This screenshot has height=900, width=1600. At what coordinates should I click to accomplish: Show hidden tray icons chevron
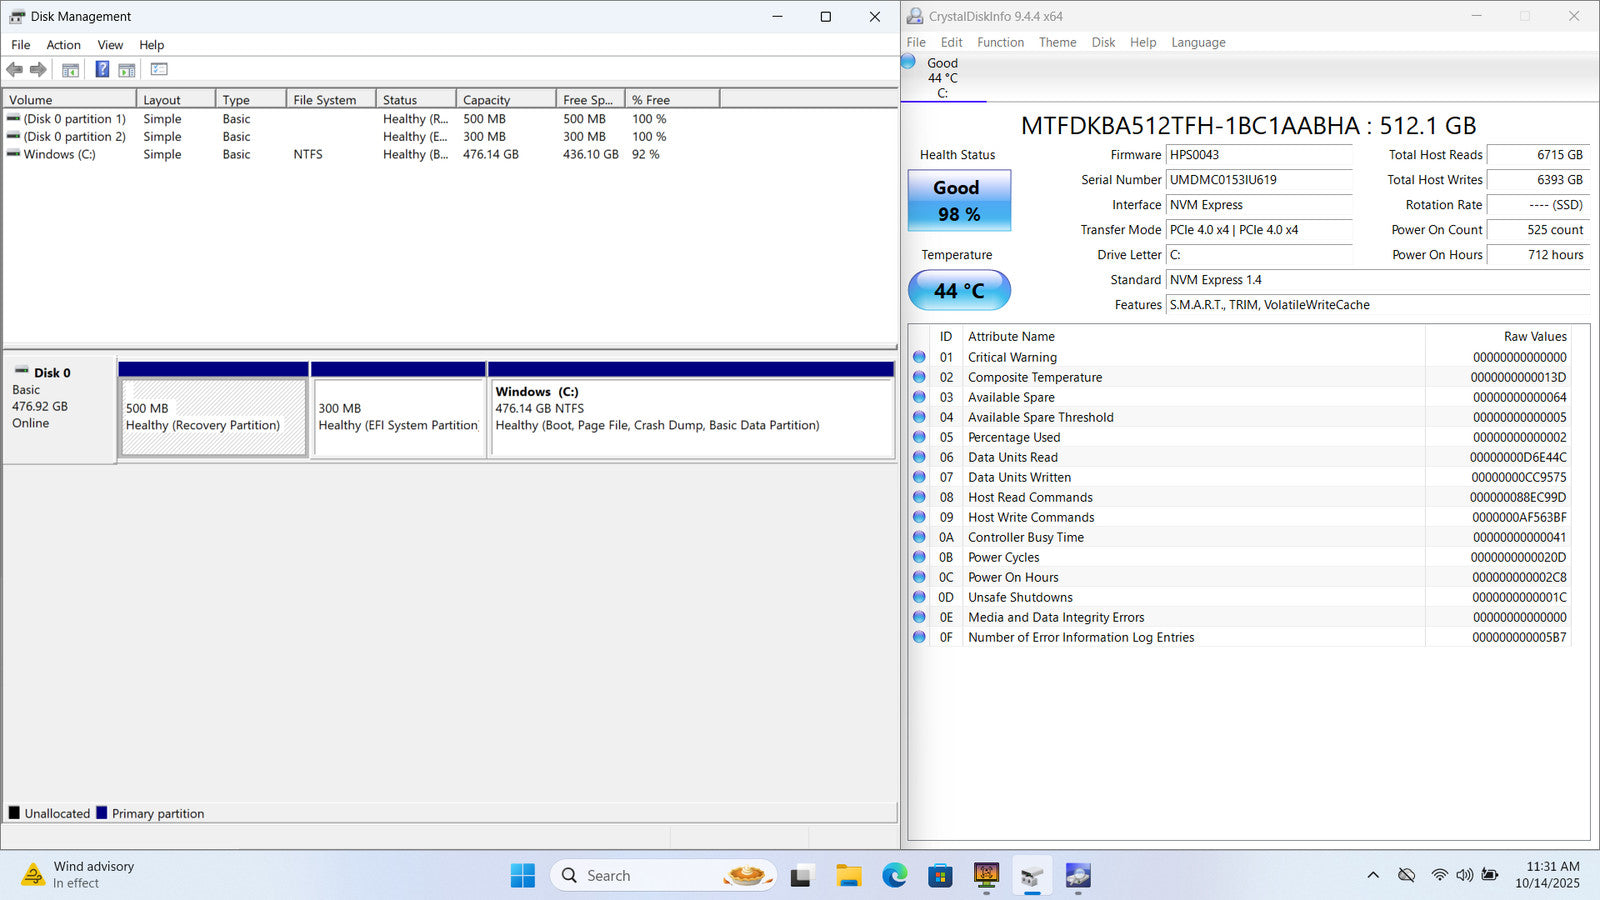pos(1373,875)
